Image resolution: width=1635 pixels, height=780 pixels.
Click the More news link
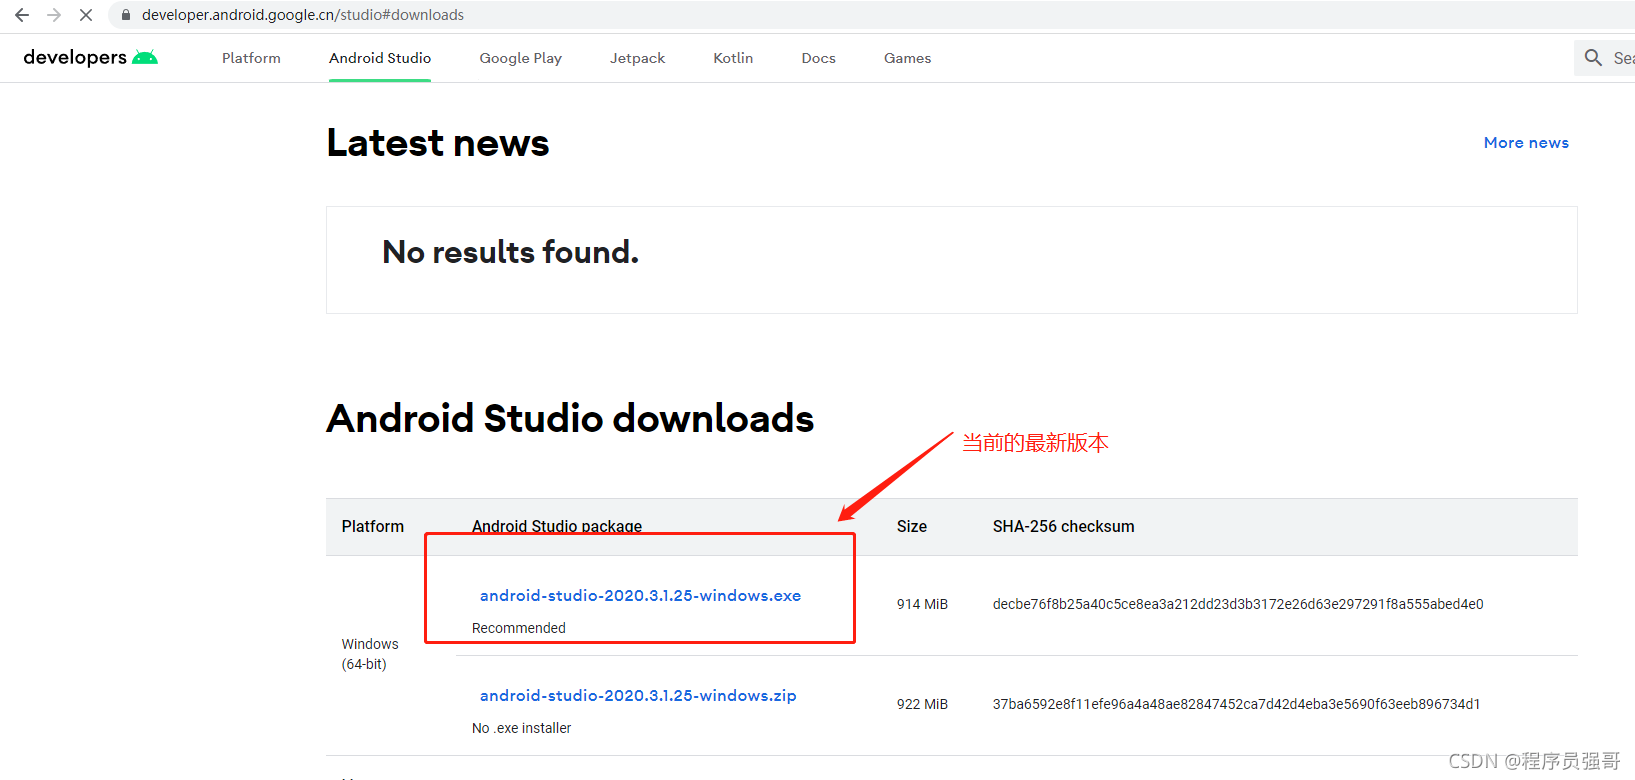point(1526,143)
